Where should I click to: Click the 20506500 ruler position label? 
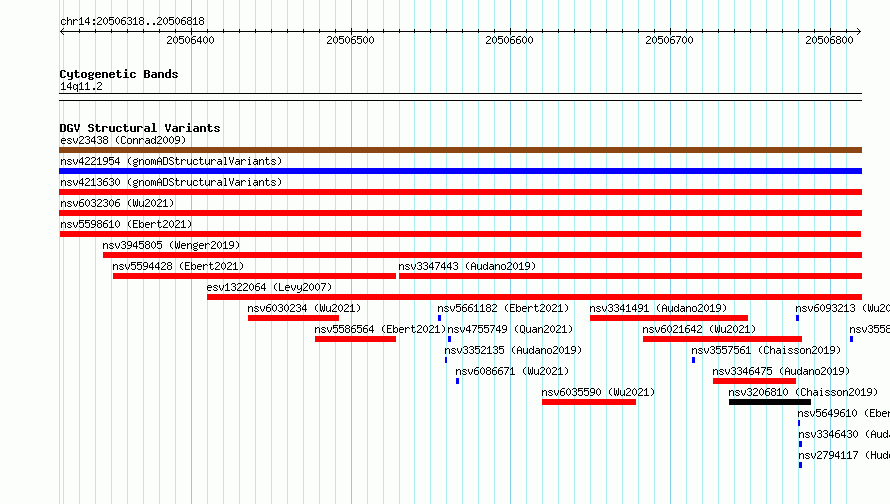tap(350, 40)
